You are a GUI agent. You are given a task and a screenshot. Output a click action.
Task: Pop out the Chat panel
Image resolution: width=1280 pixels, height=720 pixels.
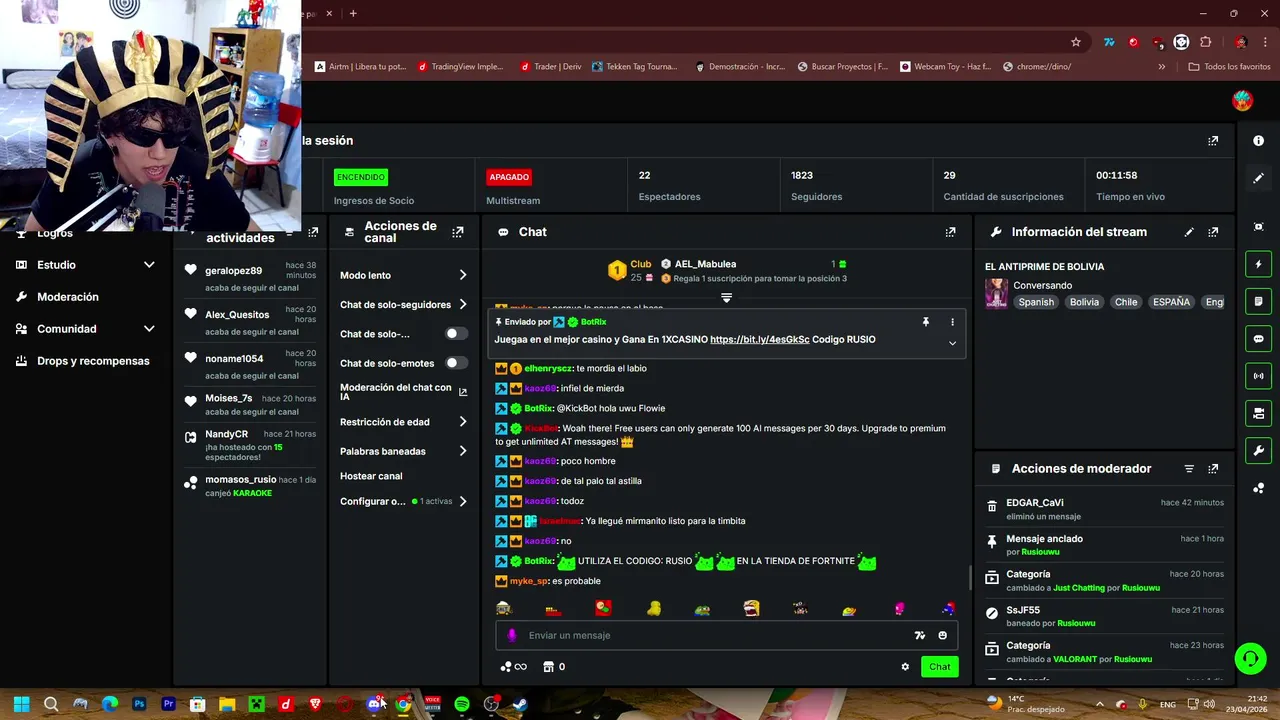pos(950,232)
